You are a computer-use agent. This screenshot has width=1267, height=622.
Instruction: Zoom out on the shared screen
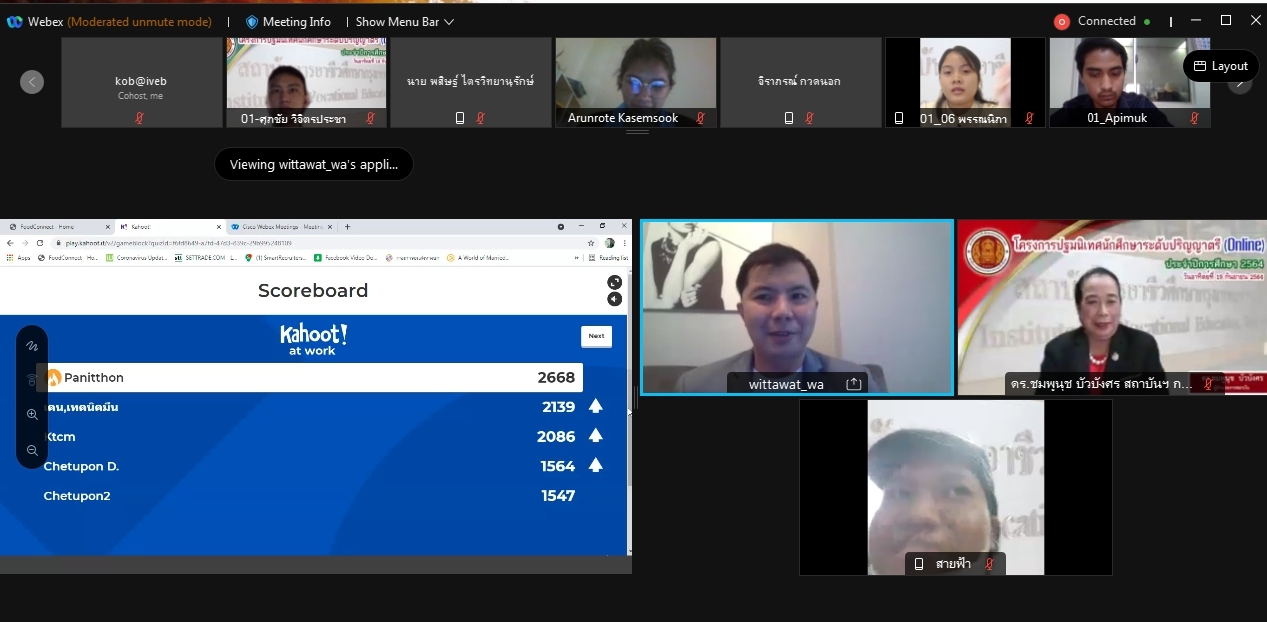point(32,450)
